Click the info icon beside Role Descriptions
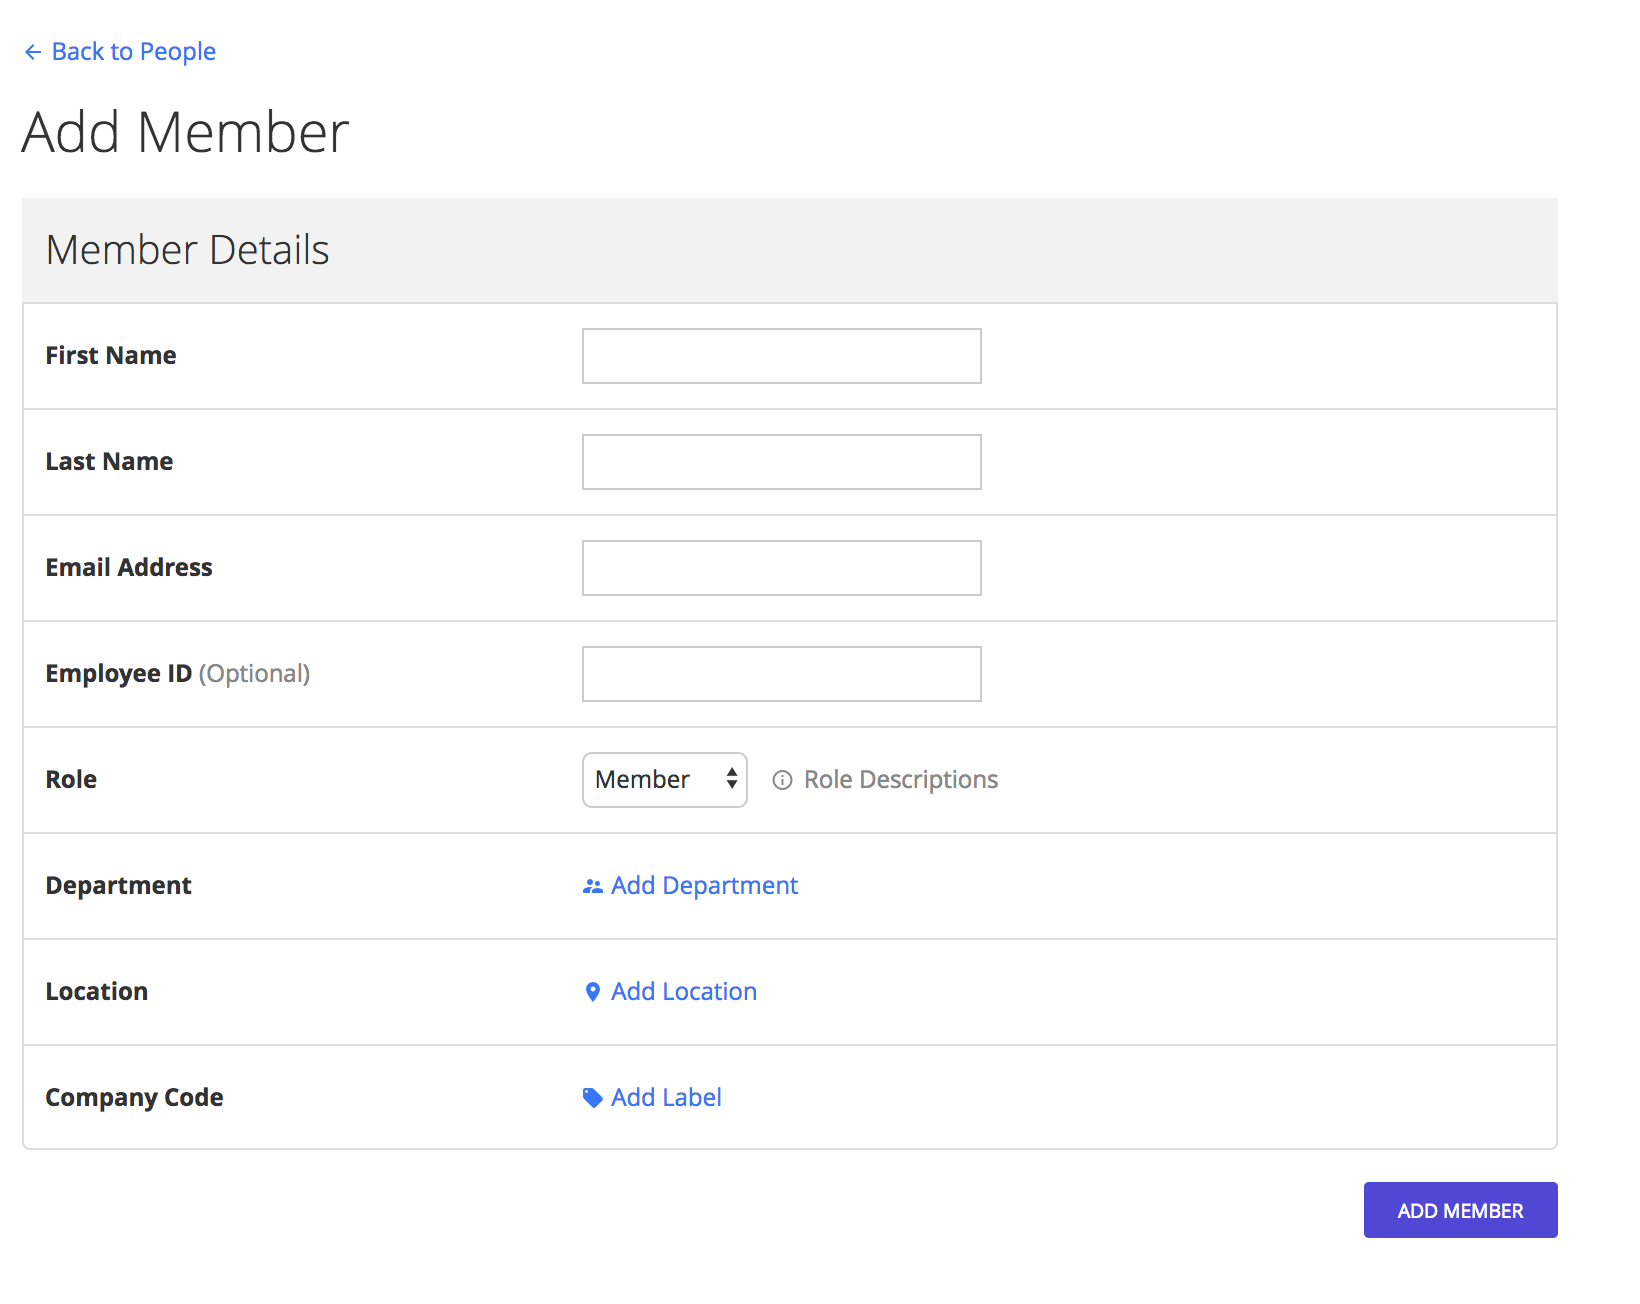Viewport: 1640px width, 1304px height. tap(782, 780)
